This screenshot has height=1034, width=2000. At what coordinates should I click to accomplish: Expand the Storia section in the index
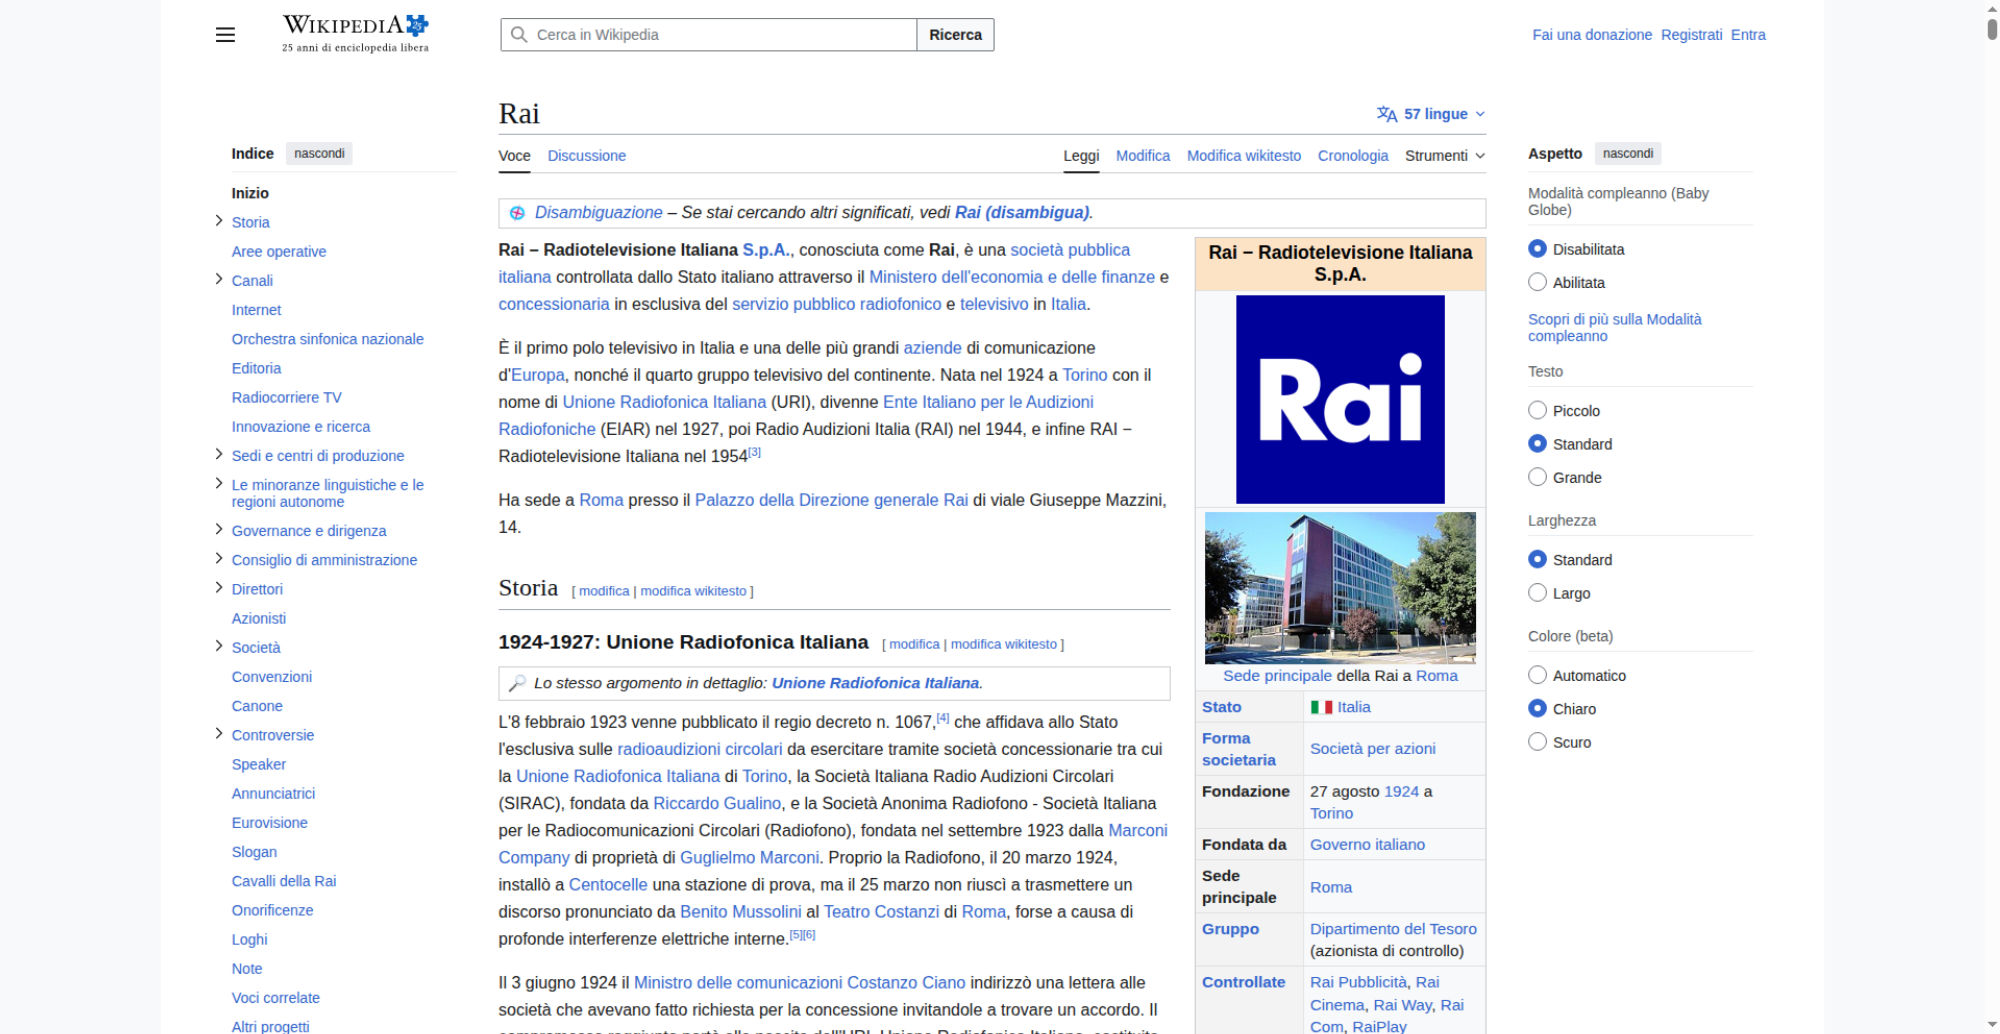[x=219, y=221]
